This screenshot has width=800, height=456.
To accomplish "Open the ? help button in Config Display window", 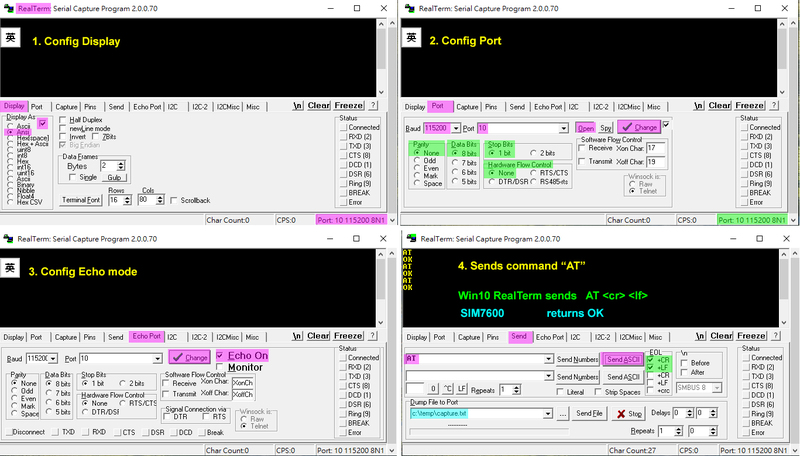I will [x=373, y=106].
